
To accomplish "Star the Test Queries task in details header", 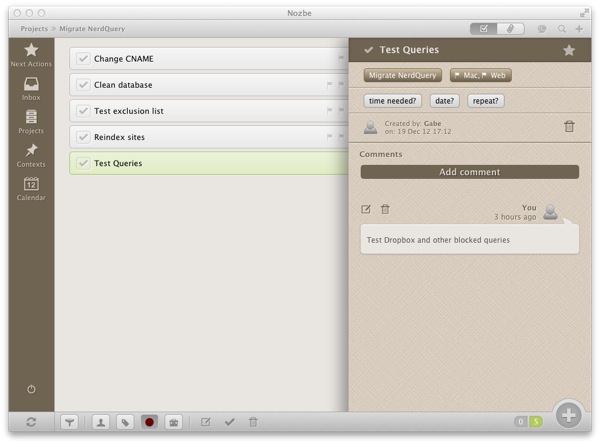I will coord(569,50).
